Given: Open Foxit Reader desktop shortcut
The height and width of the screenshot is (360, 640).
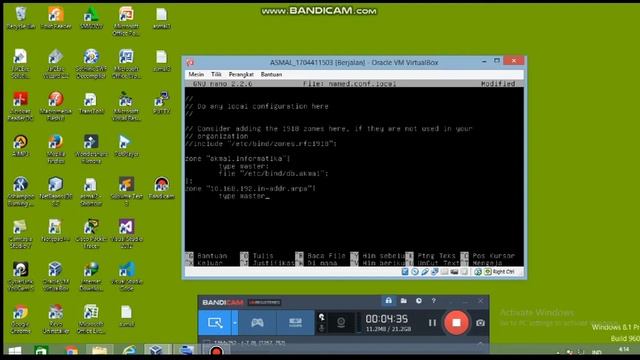Looking at the screenshot, I should tap(56, 18).
